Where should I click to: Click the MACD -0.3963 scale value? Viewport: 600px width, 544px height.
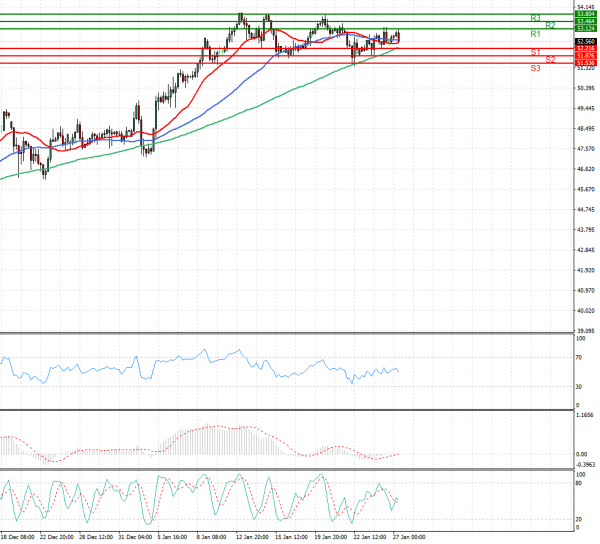click(x=585, y=465)
